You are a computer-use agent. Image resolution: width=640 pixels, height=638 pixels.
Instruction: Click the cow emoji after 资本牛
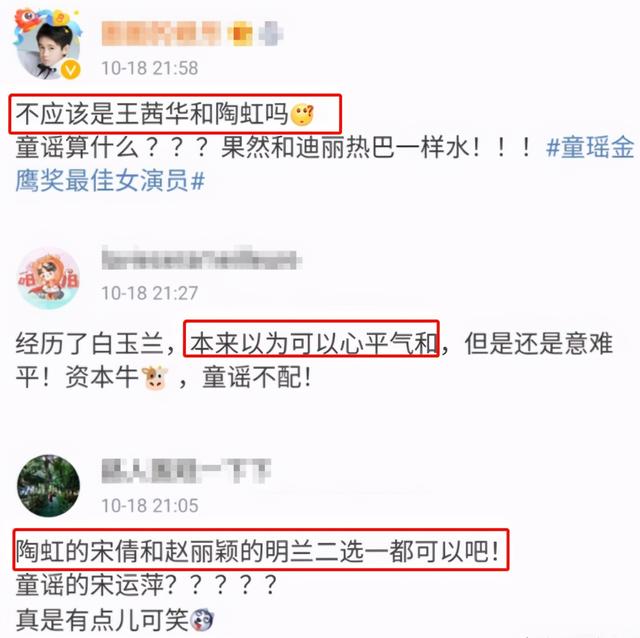click(x=154, y=378)
